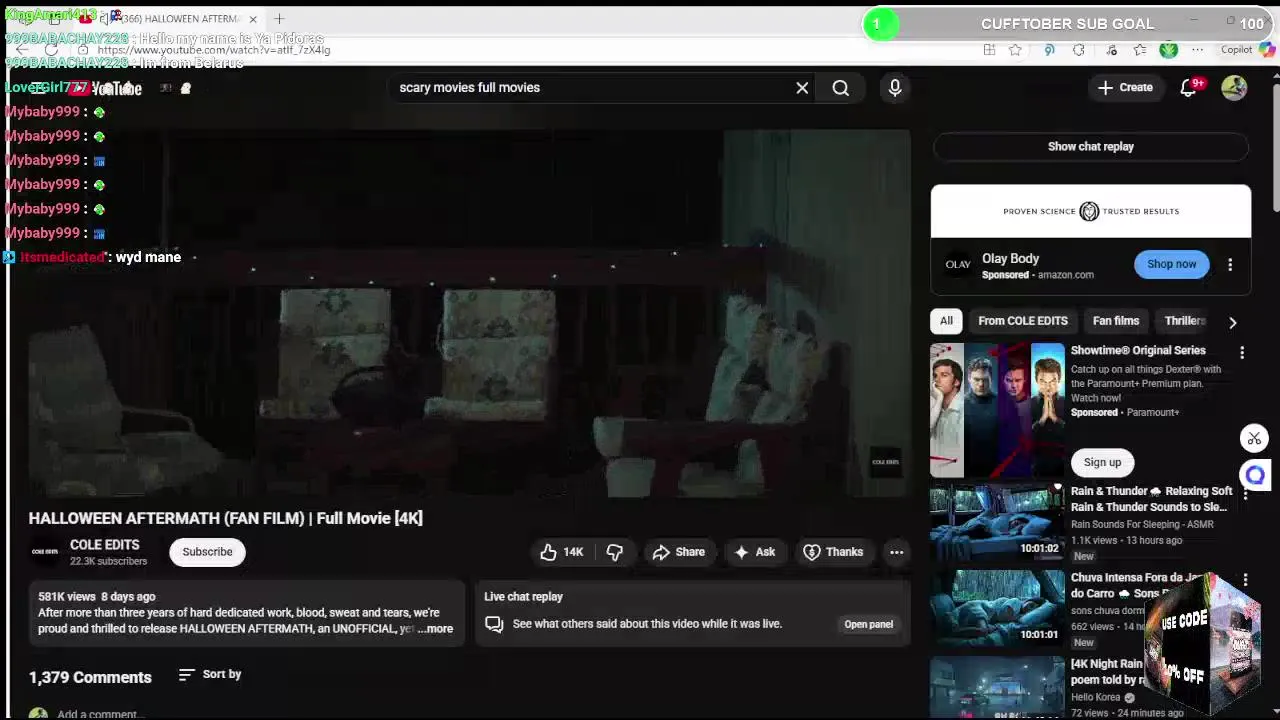The height and width of the screenshot is (720, 1280).
Task: Go to the YouTube home logo
Action: coord(105,89)
